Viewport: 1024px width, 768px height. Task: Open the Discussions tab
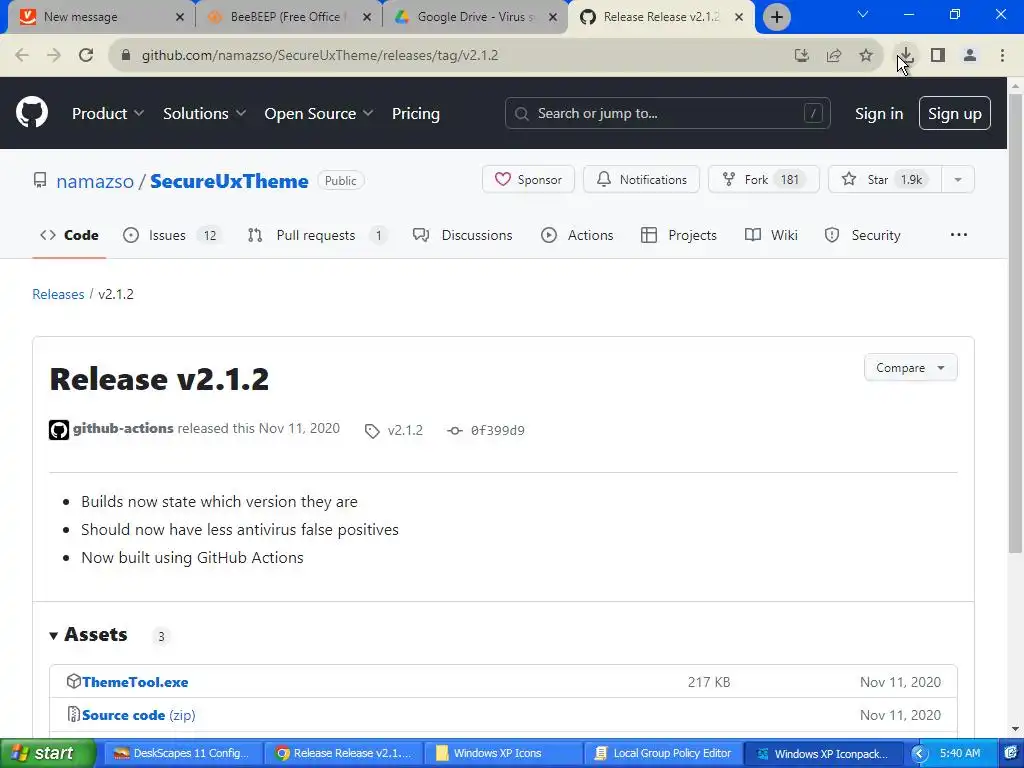(x=463, y=235)
